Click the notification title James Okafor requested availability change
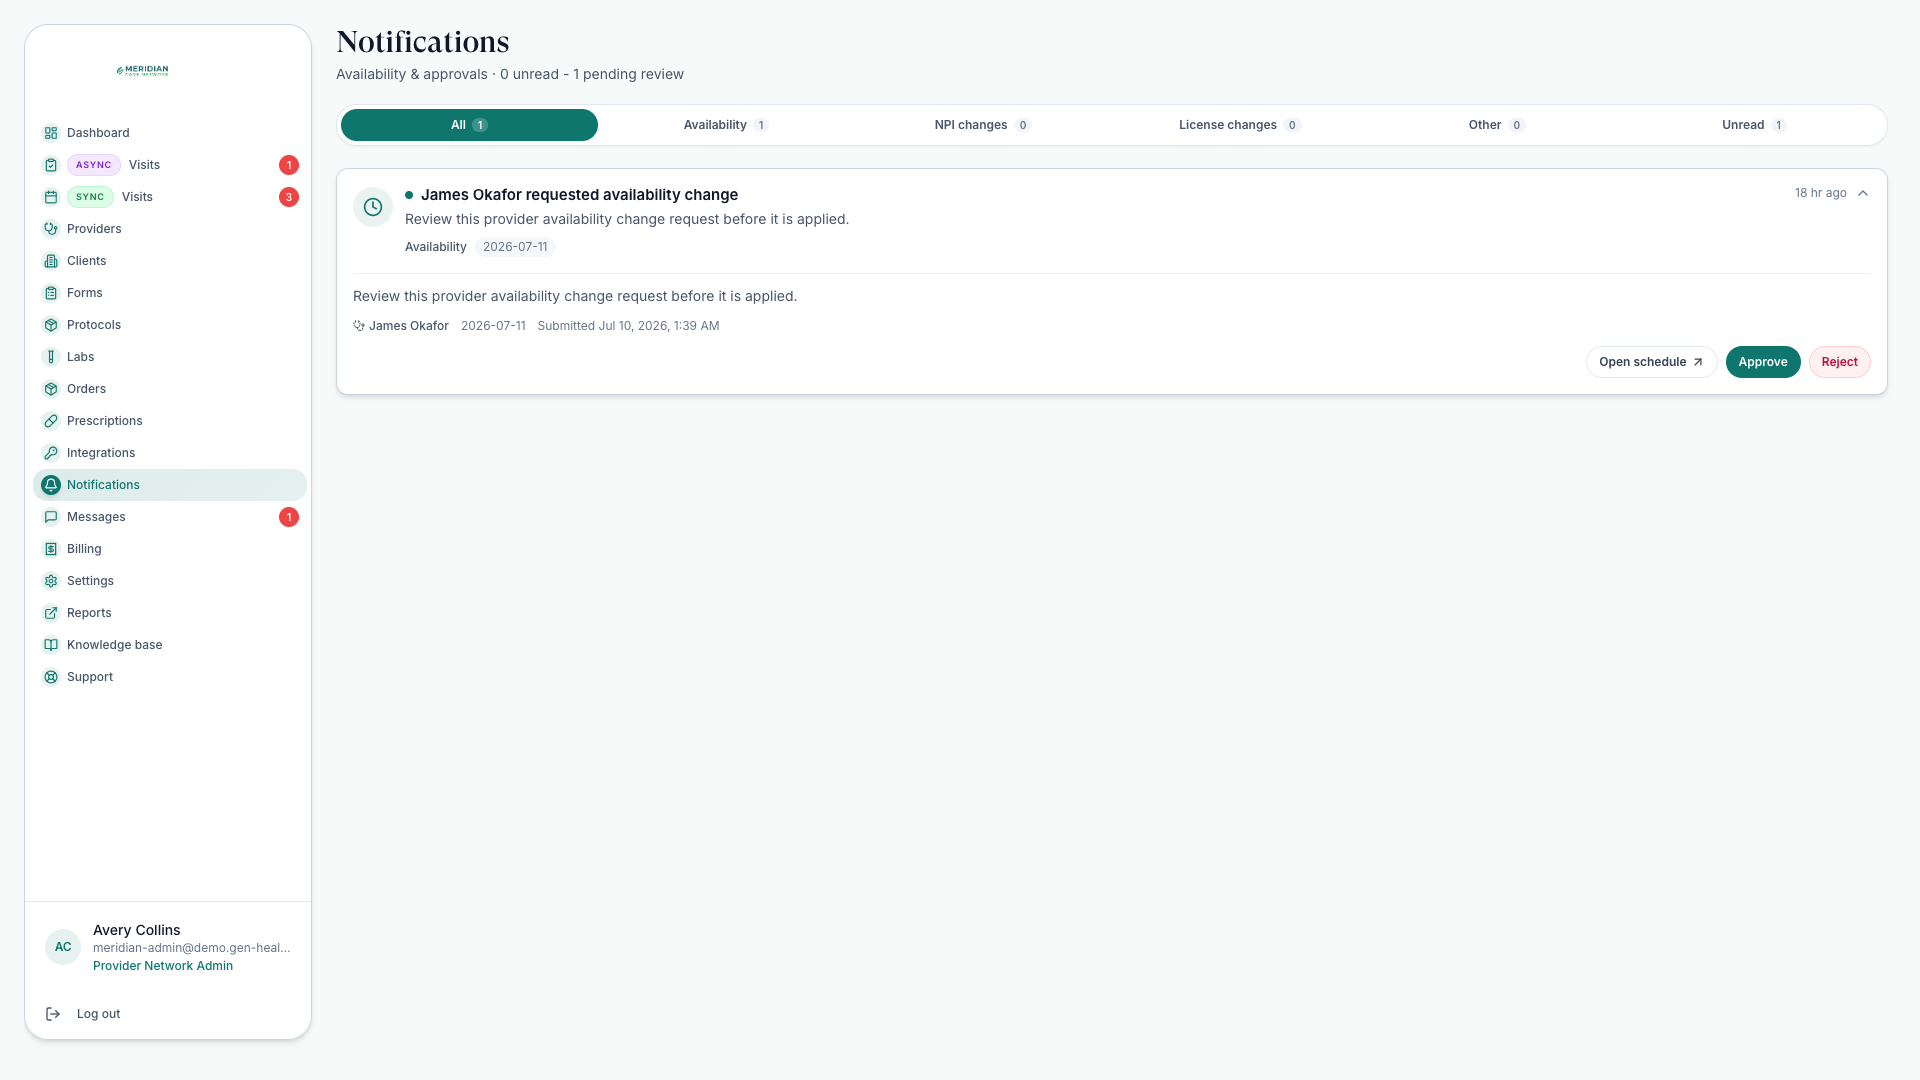Screen dimensions: 1920x1080 point(579,195)
